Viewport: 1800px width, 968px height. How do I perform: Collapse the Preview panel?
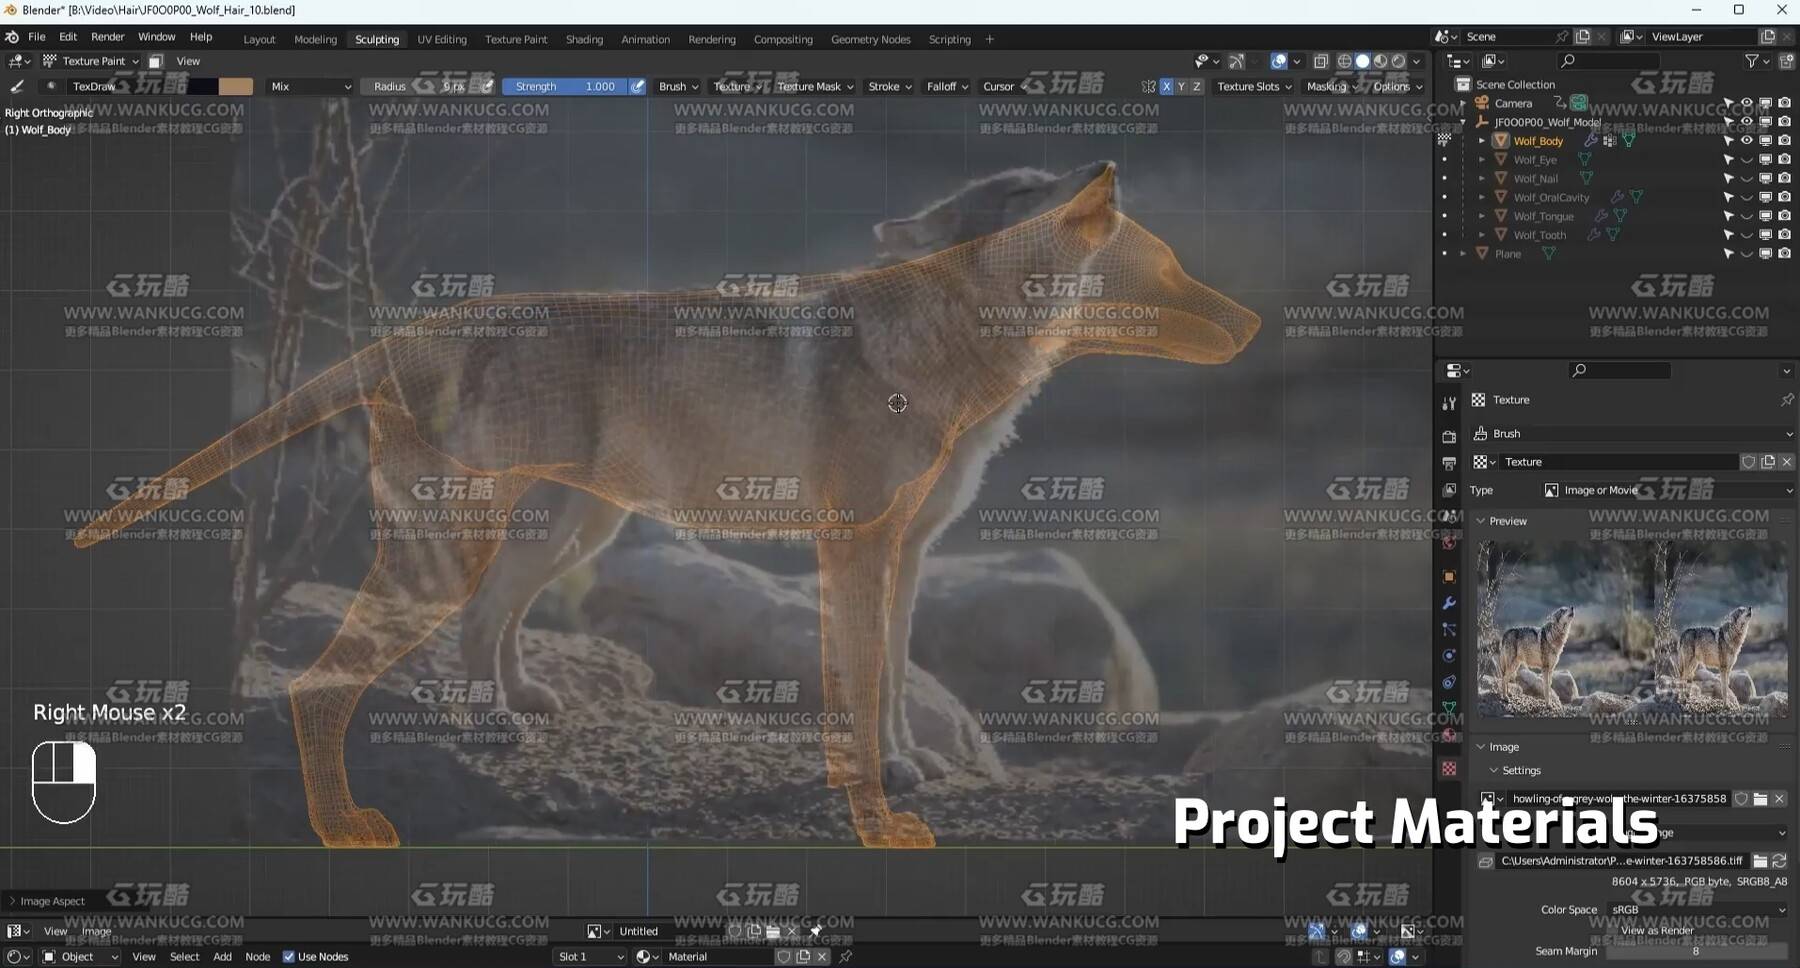pos(1481,521)
